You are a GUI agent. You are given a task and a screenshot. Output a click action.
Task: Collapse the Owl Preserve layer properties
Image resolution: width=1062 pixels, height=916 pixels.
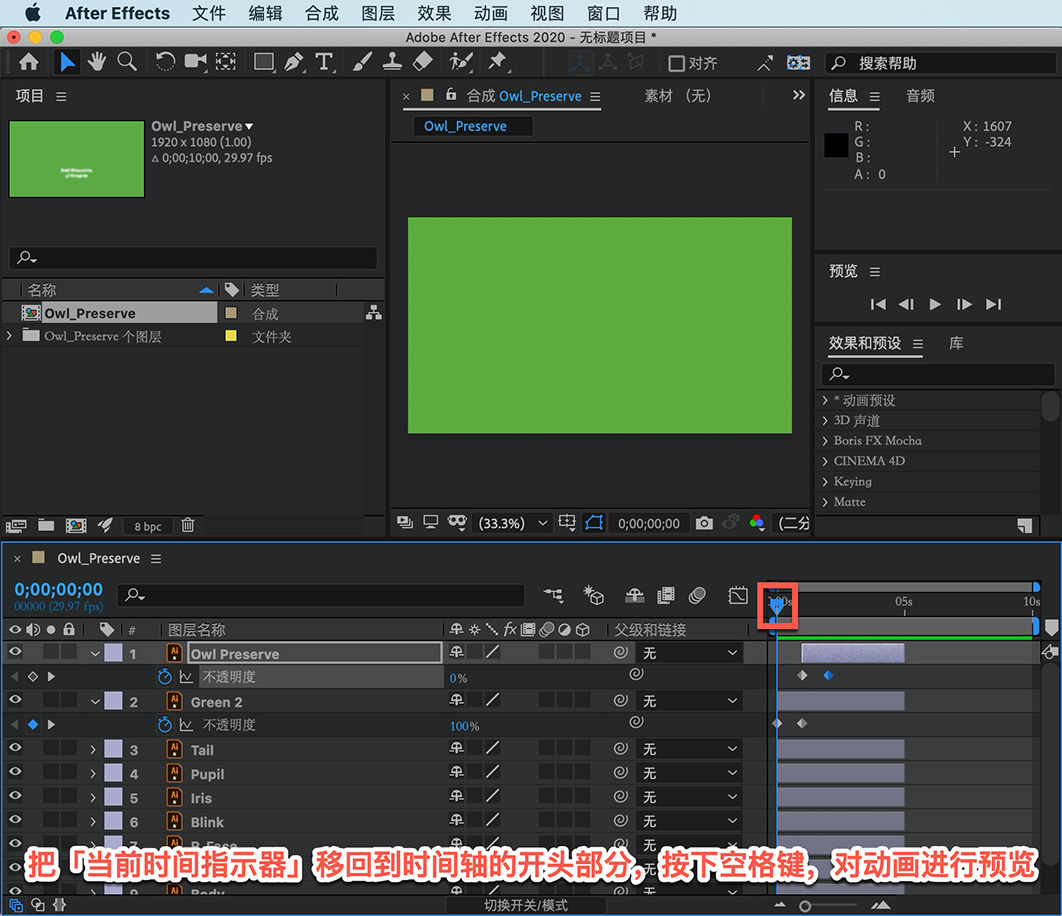(95, 654)
